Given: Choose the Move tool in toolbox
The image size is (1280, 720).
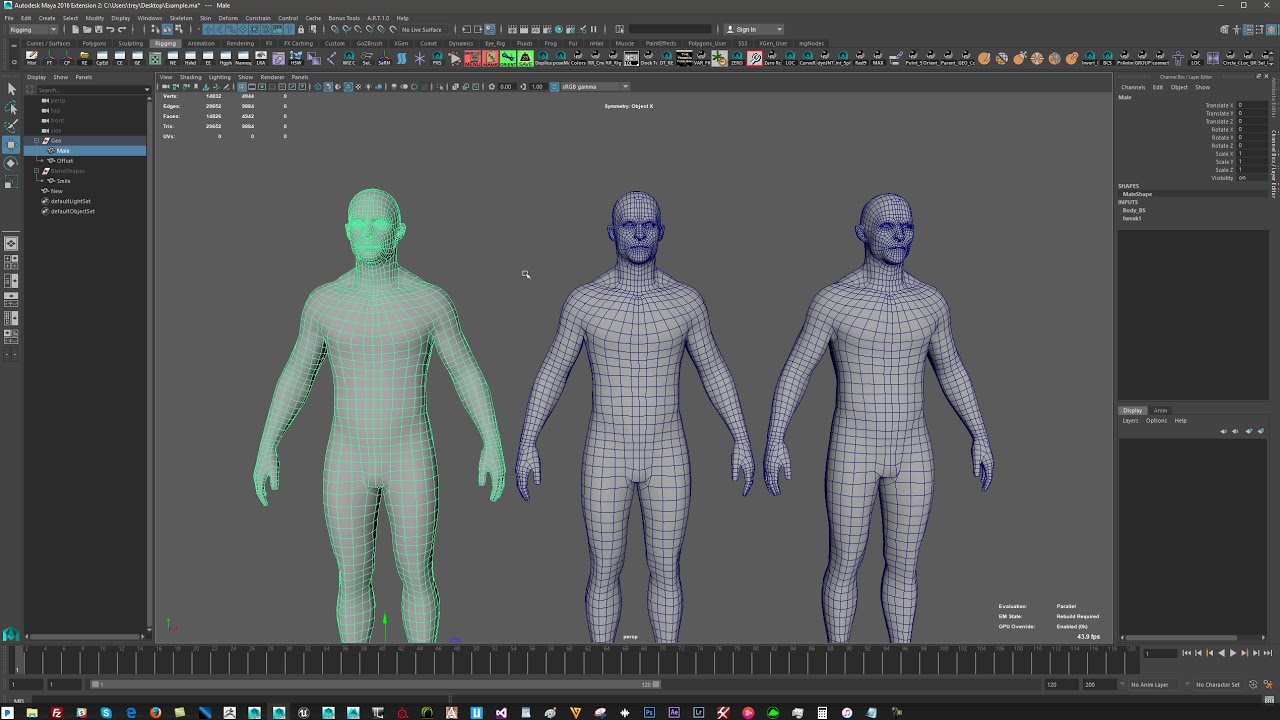Looking at the screenshot, I should [11, 145].
